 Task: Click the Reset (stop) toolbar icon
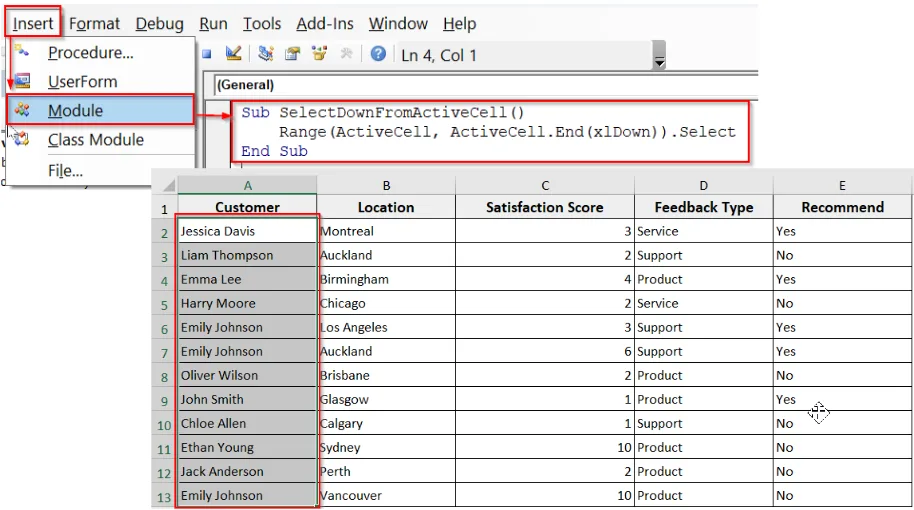(207, 54)
